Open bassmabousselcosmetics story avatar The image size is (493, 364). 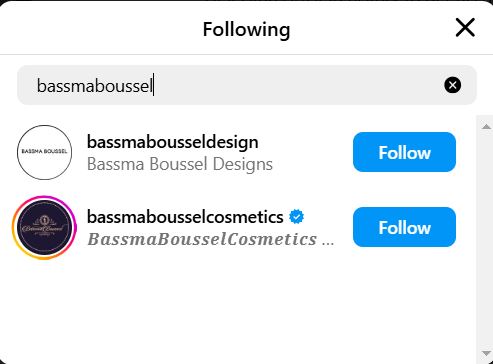click(44, 228)
